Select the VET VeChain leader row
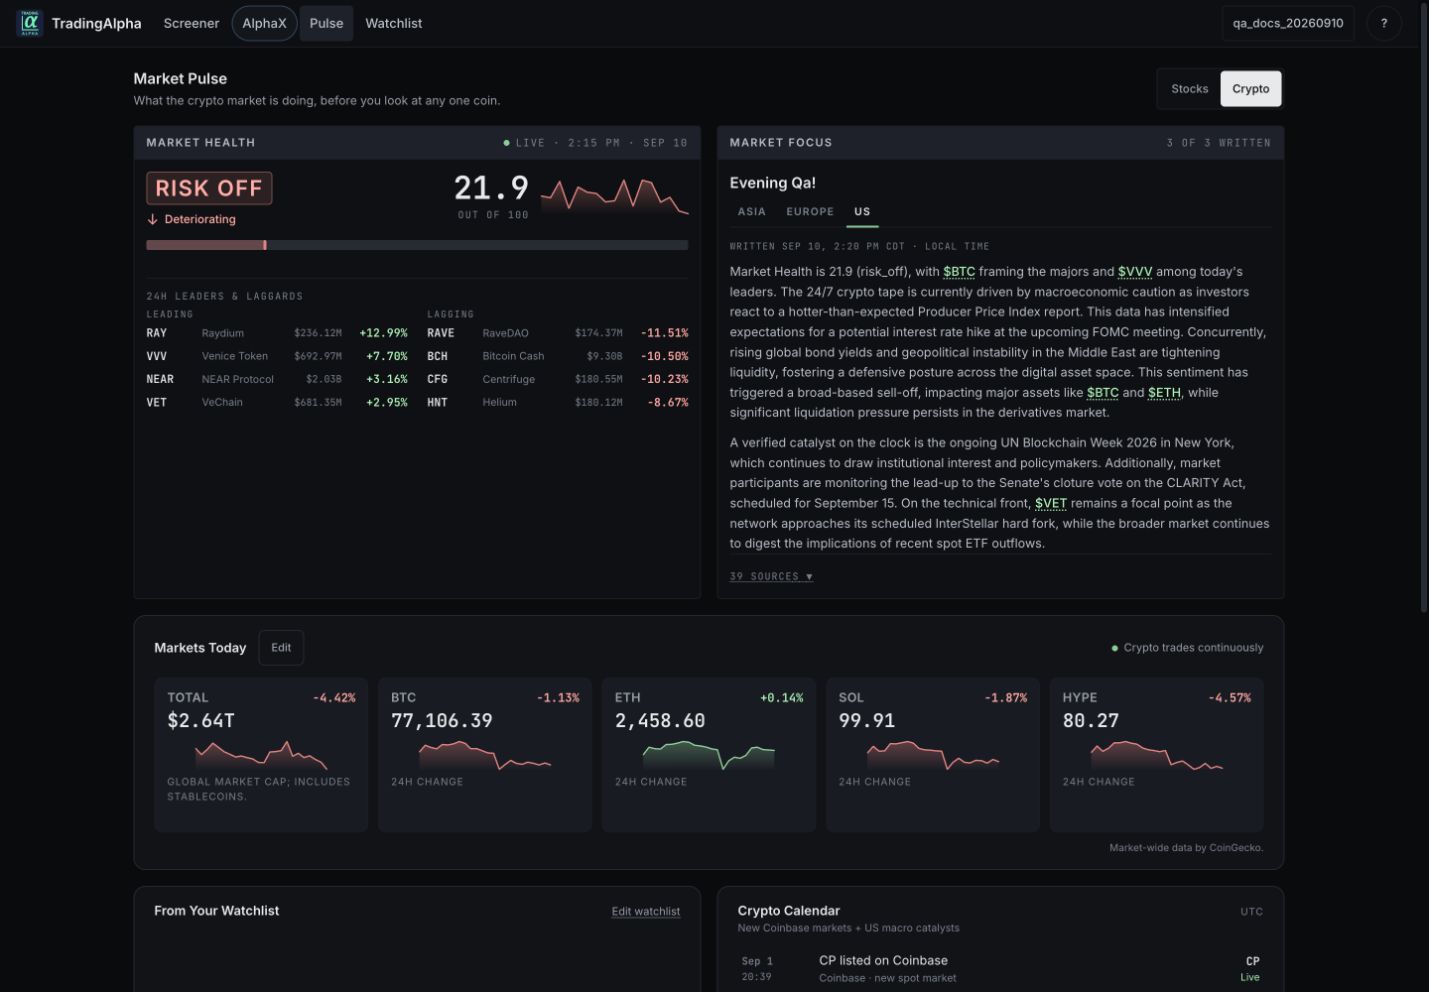Image resolution: width=1429 pixels, height=992 pixels. pyautogui.click(x=277, y=402)
